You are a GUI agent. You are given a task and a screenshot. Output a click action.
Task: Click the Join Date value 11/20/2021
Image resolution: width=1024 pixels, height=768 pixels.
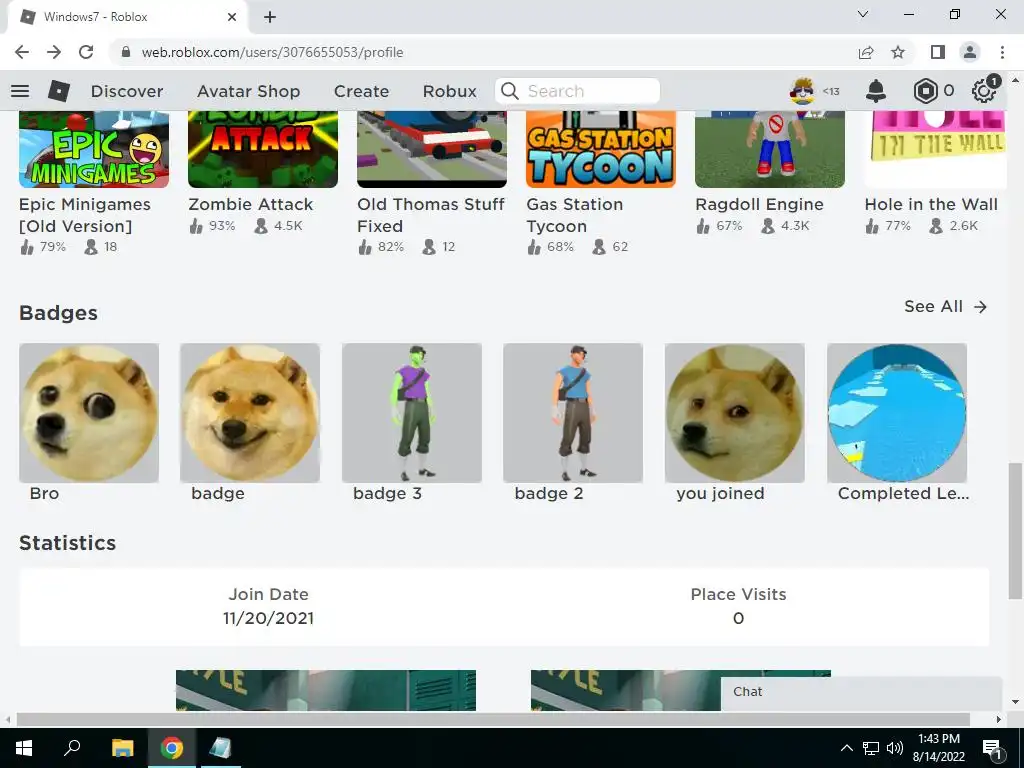[x=268, y=618]
